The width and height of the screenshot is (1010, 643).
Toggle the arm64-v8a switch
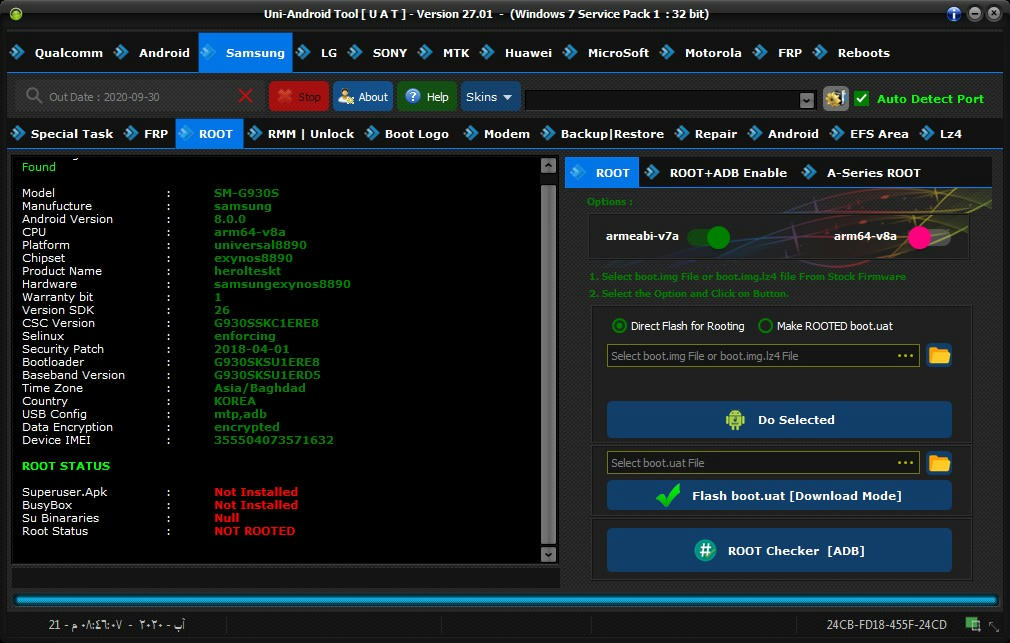(x=928, y=237)
